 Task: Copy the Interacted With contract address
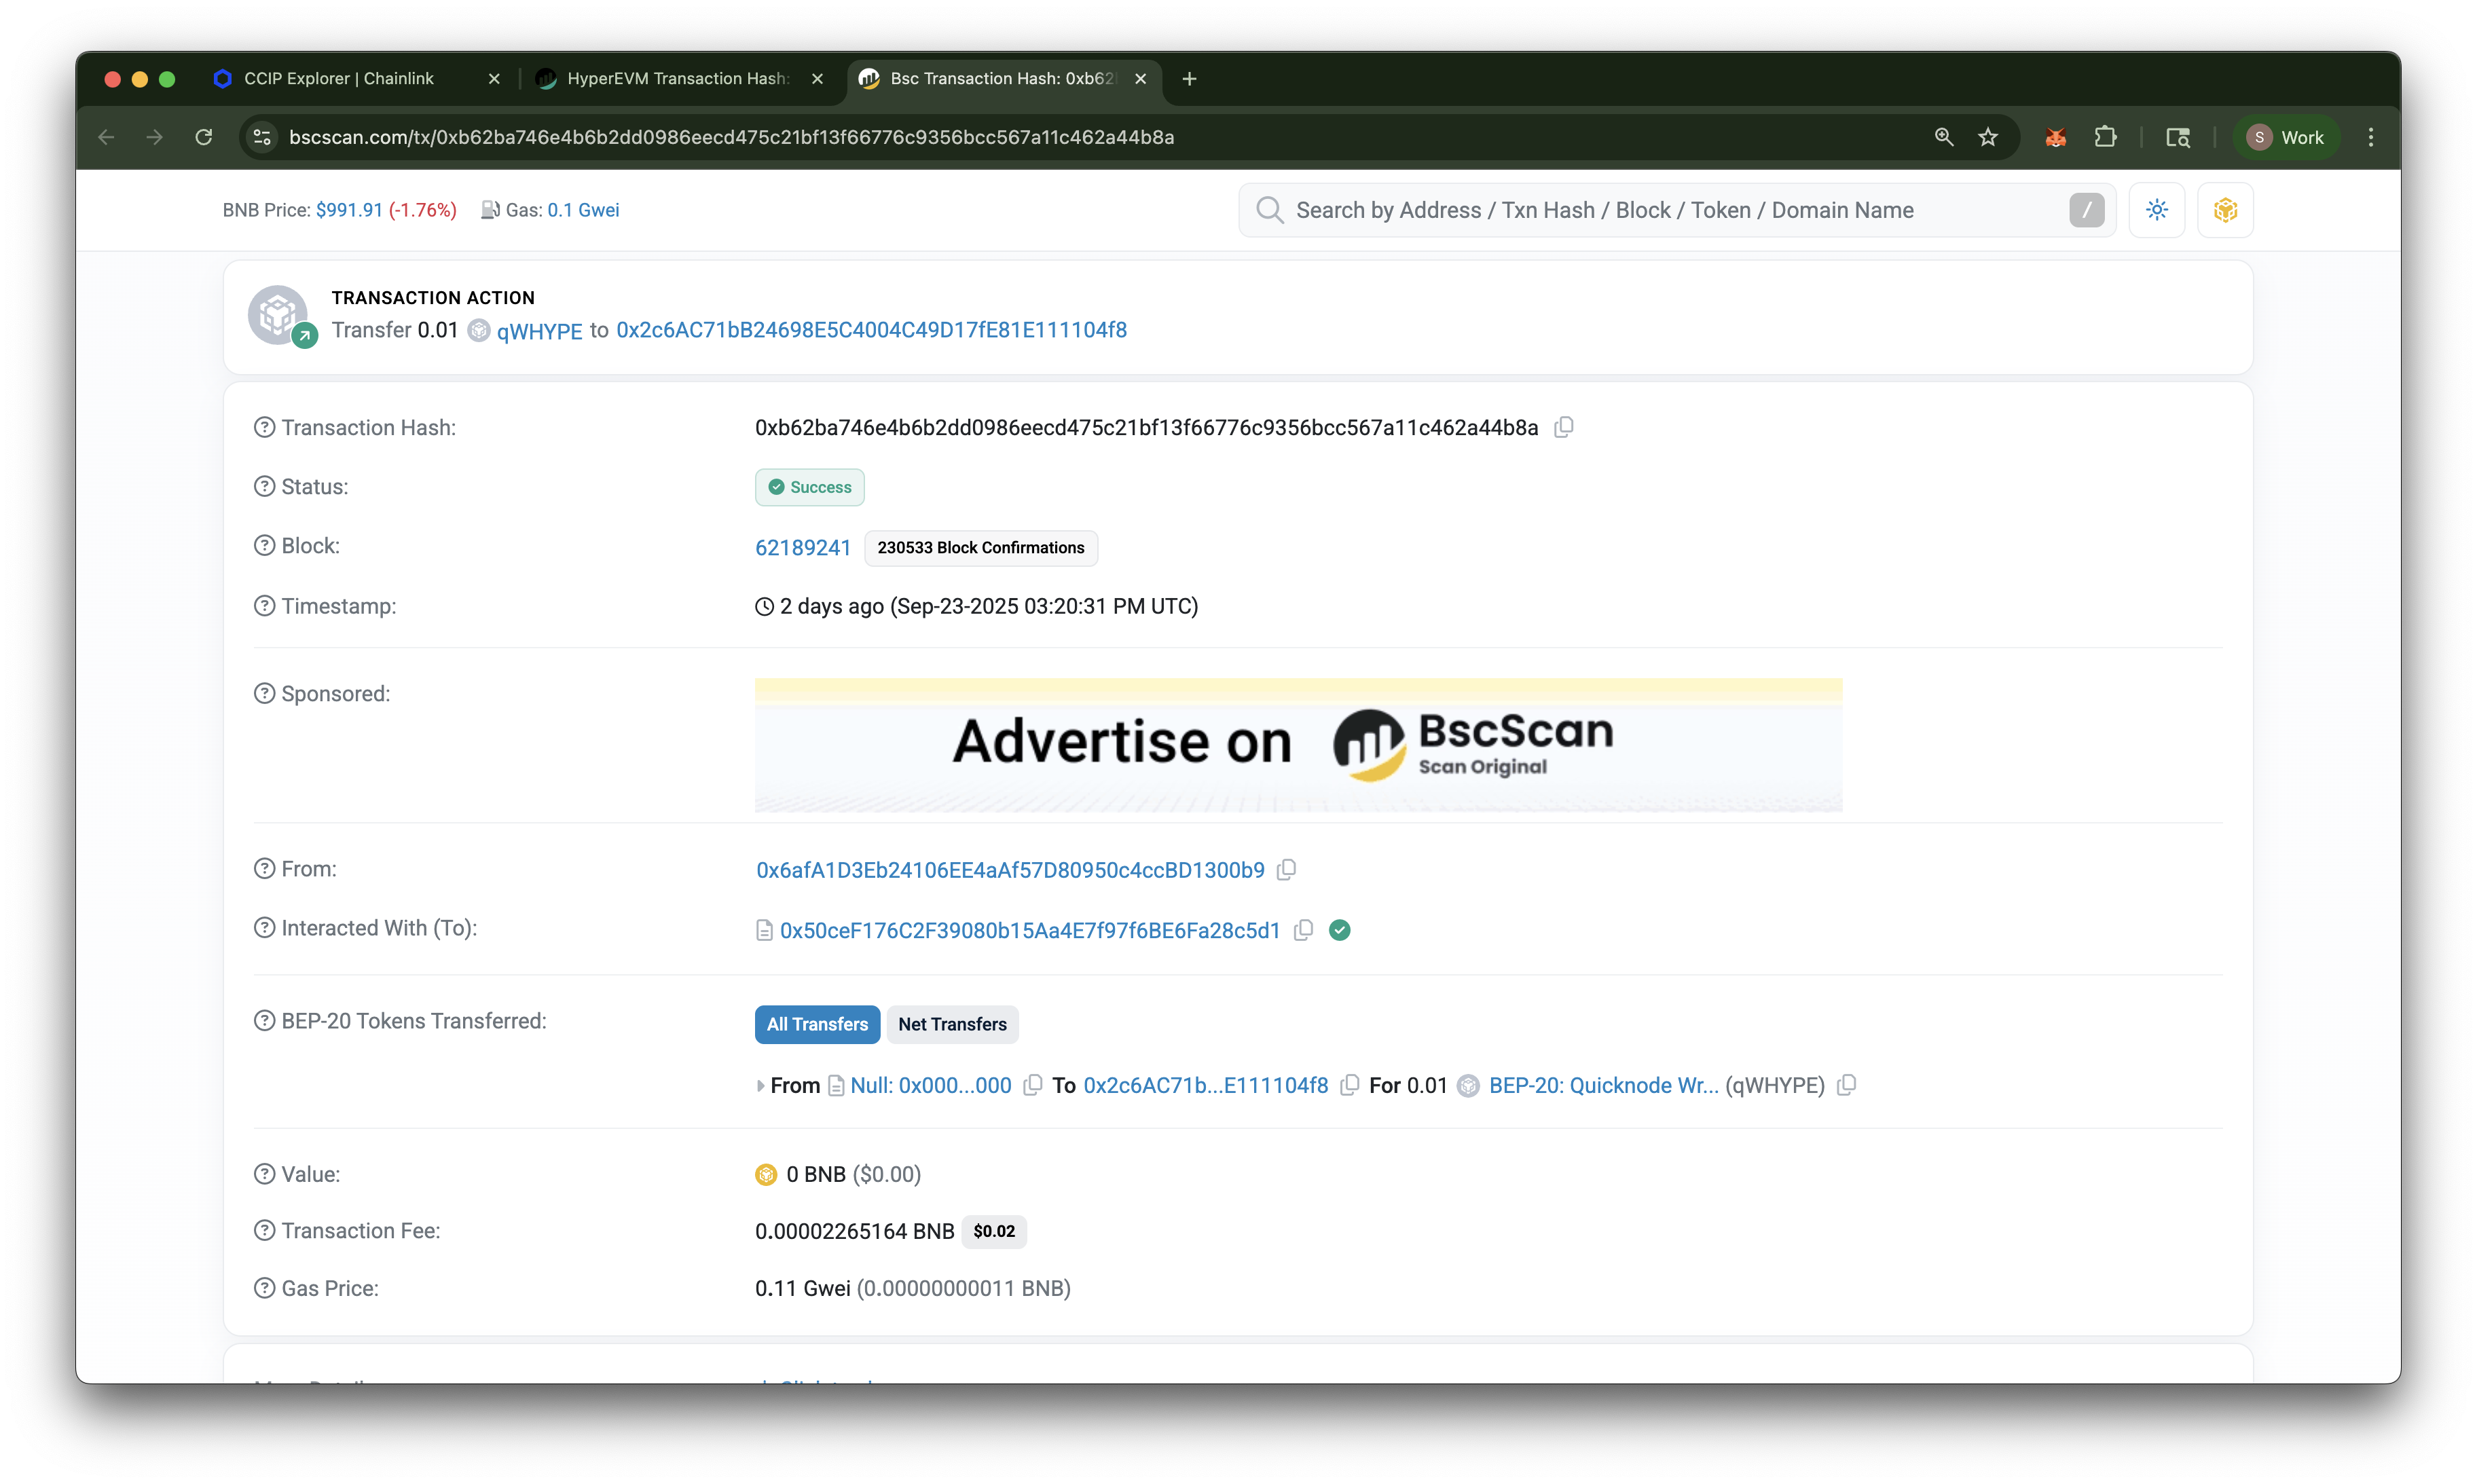pos(1303,930)
